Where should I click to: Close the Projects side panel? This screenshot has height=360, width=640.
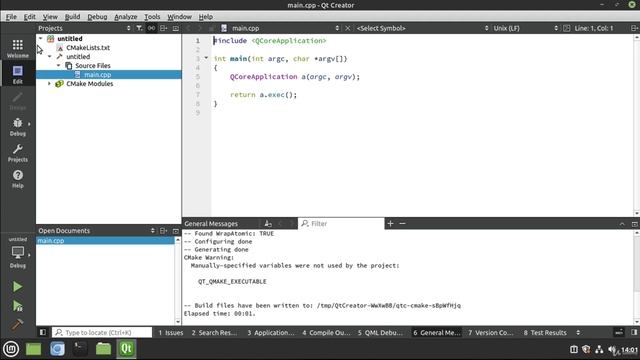click(176, 28)
